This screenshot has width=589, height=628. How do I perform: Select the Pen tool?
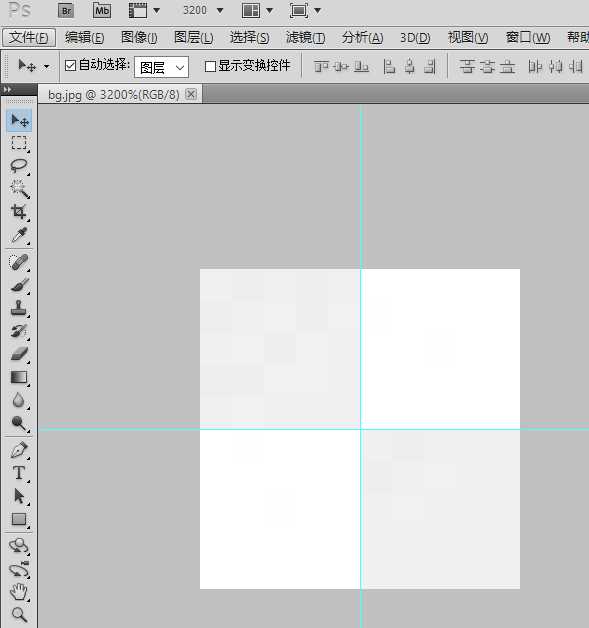click(19, 450)
